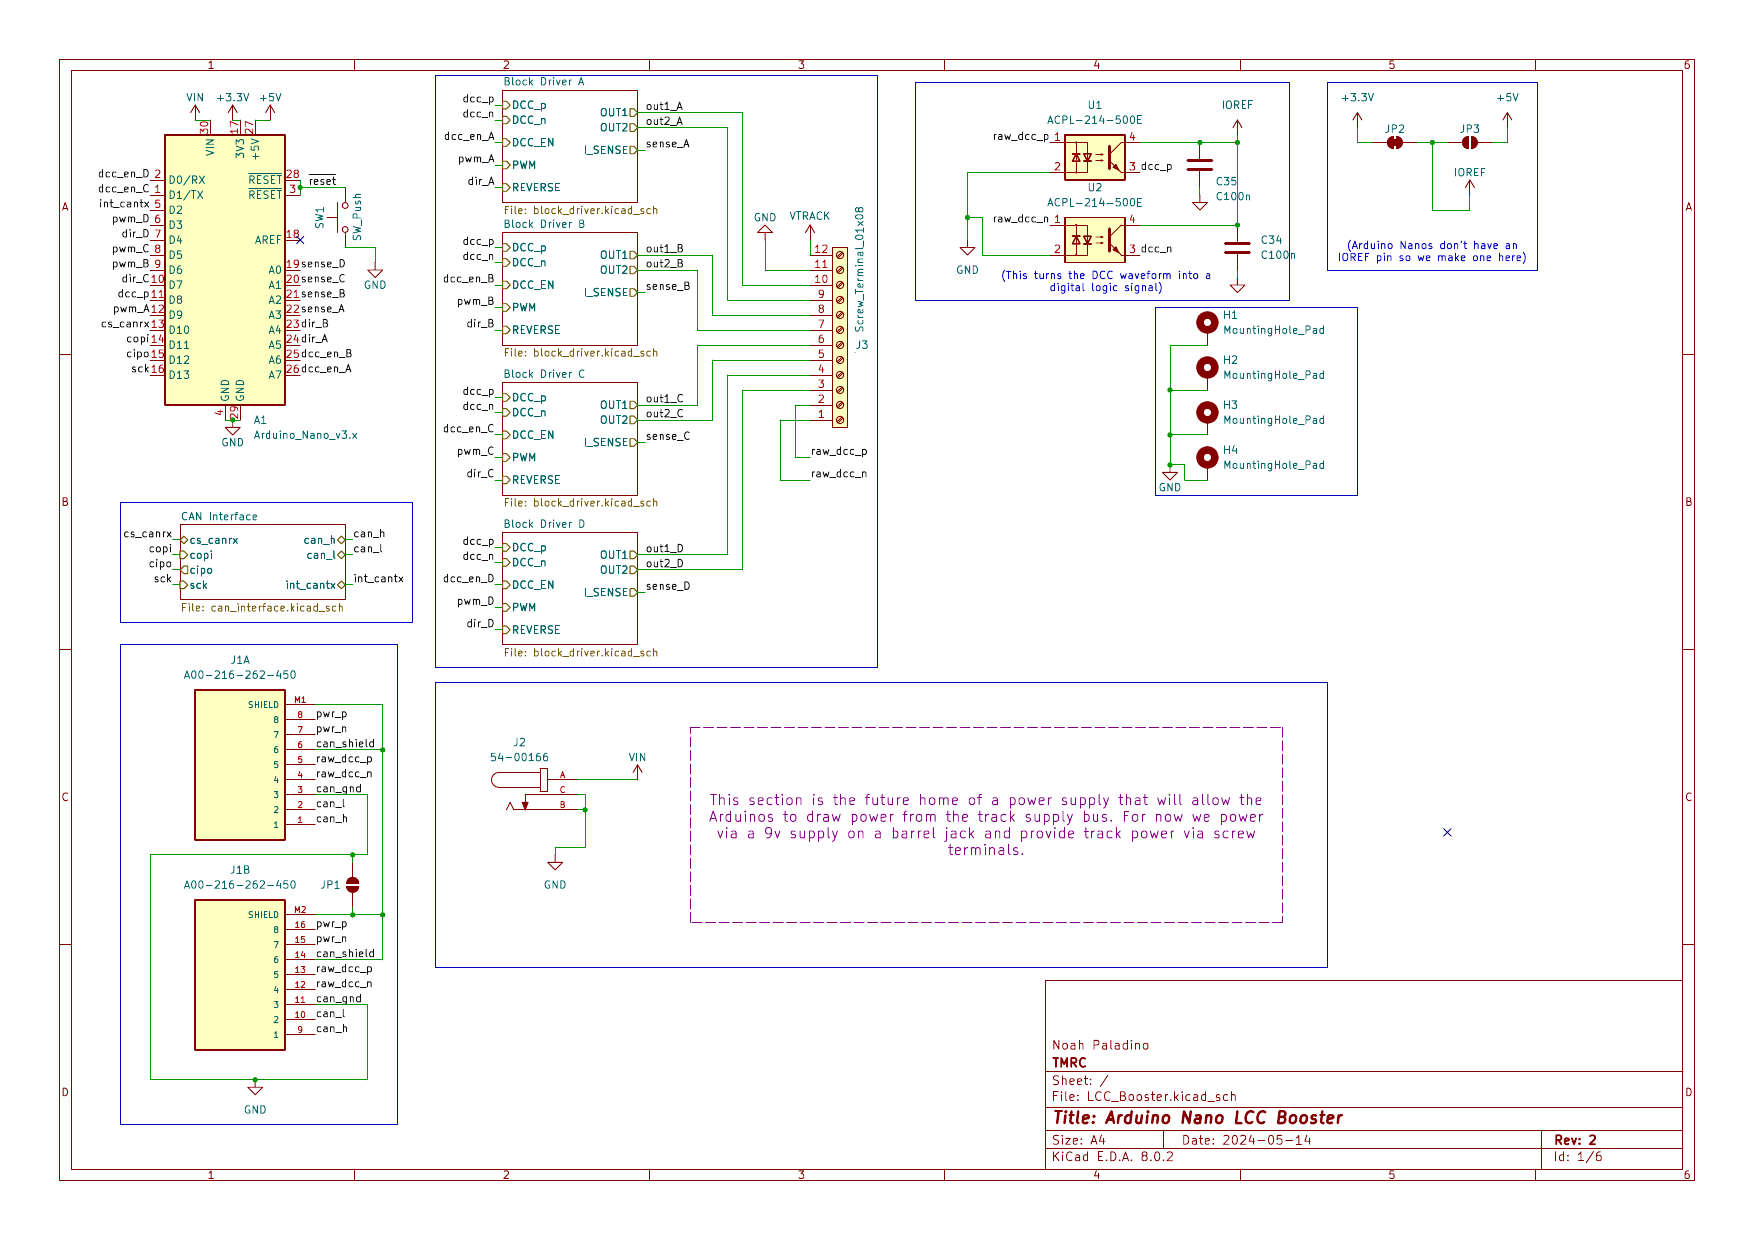Select solder jumper JP3
This screenshot has width=1754, height=1241.
1470,142
